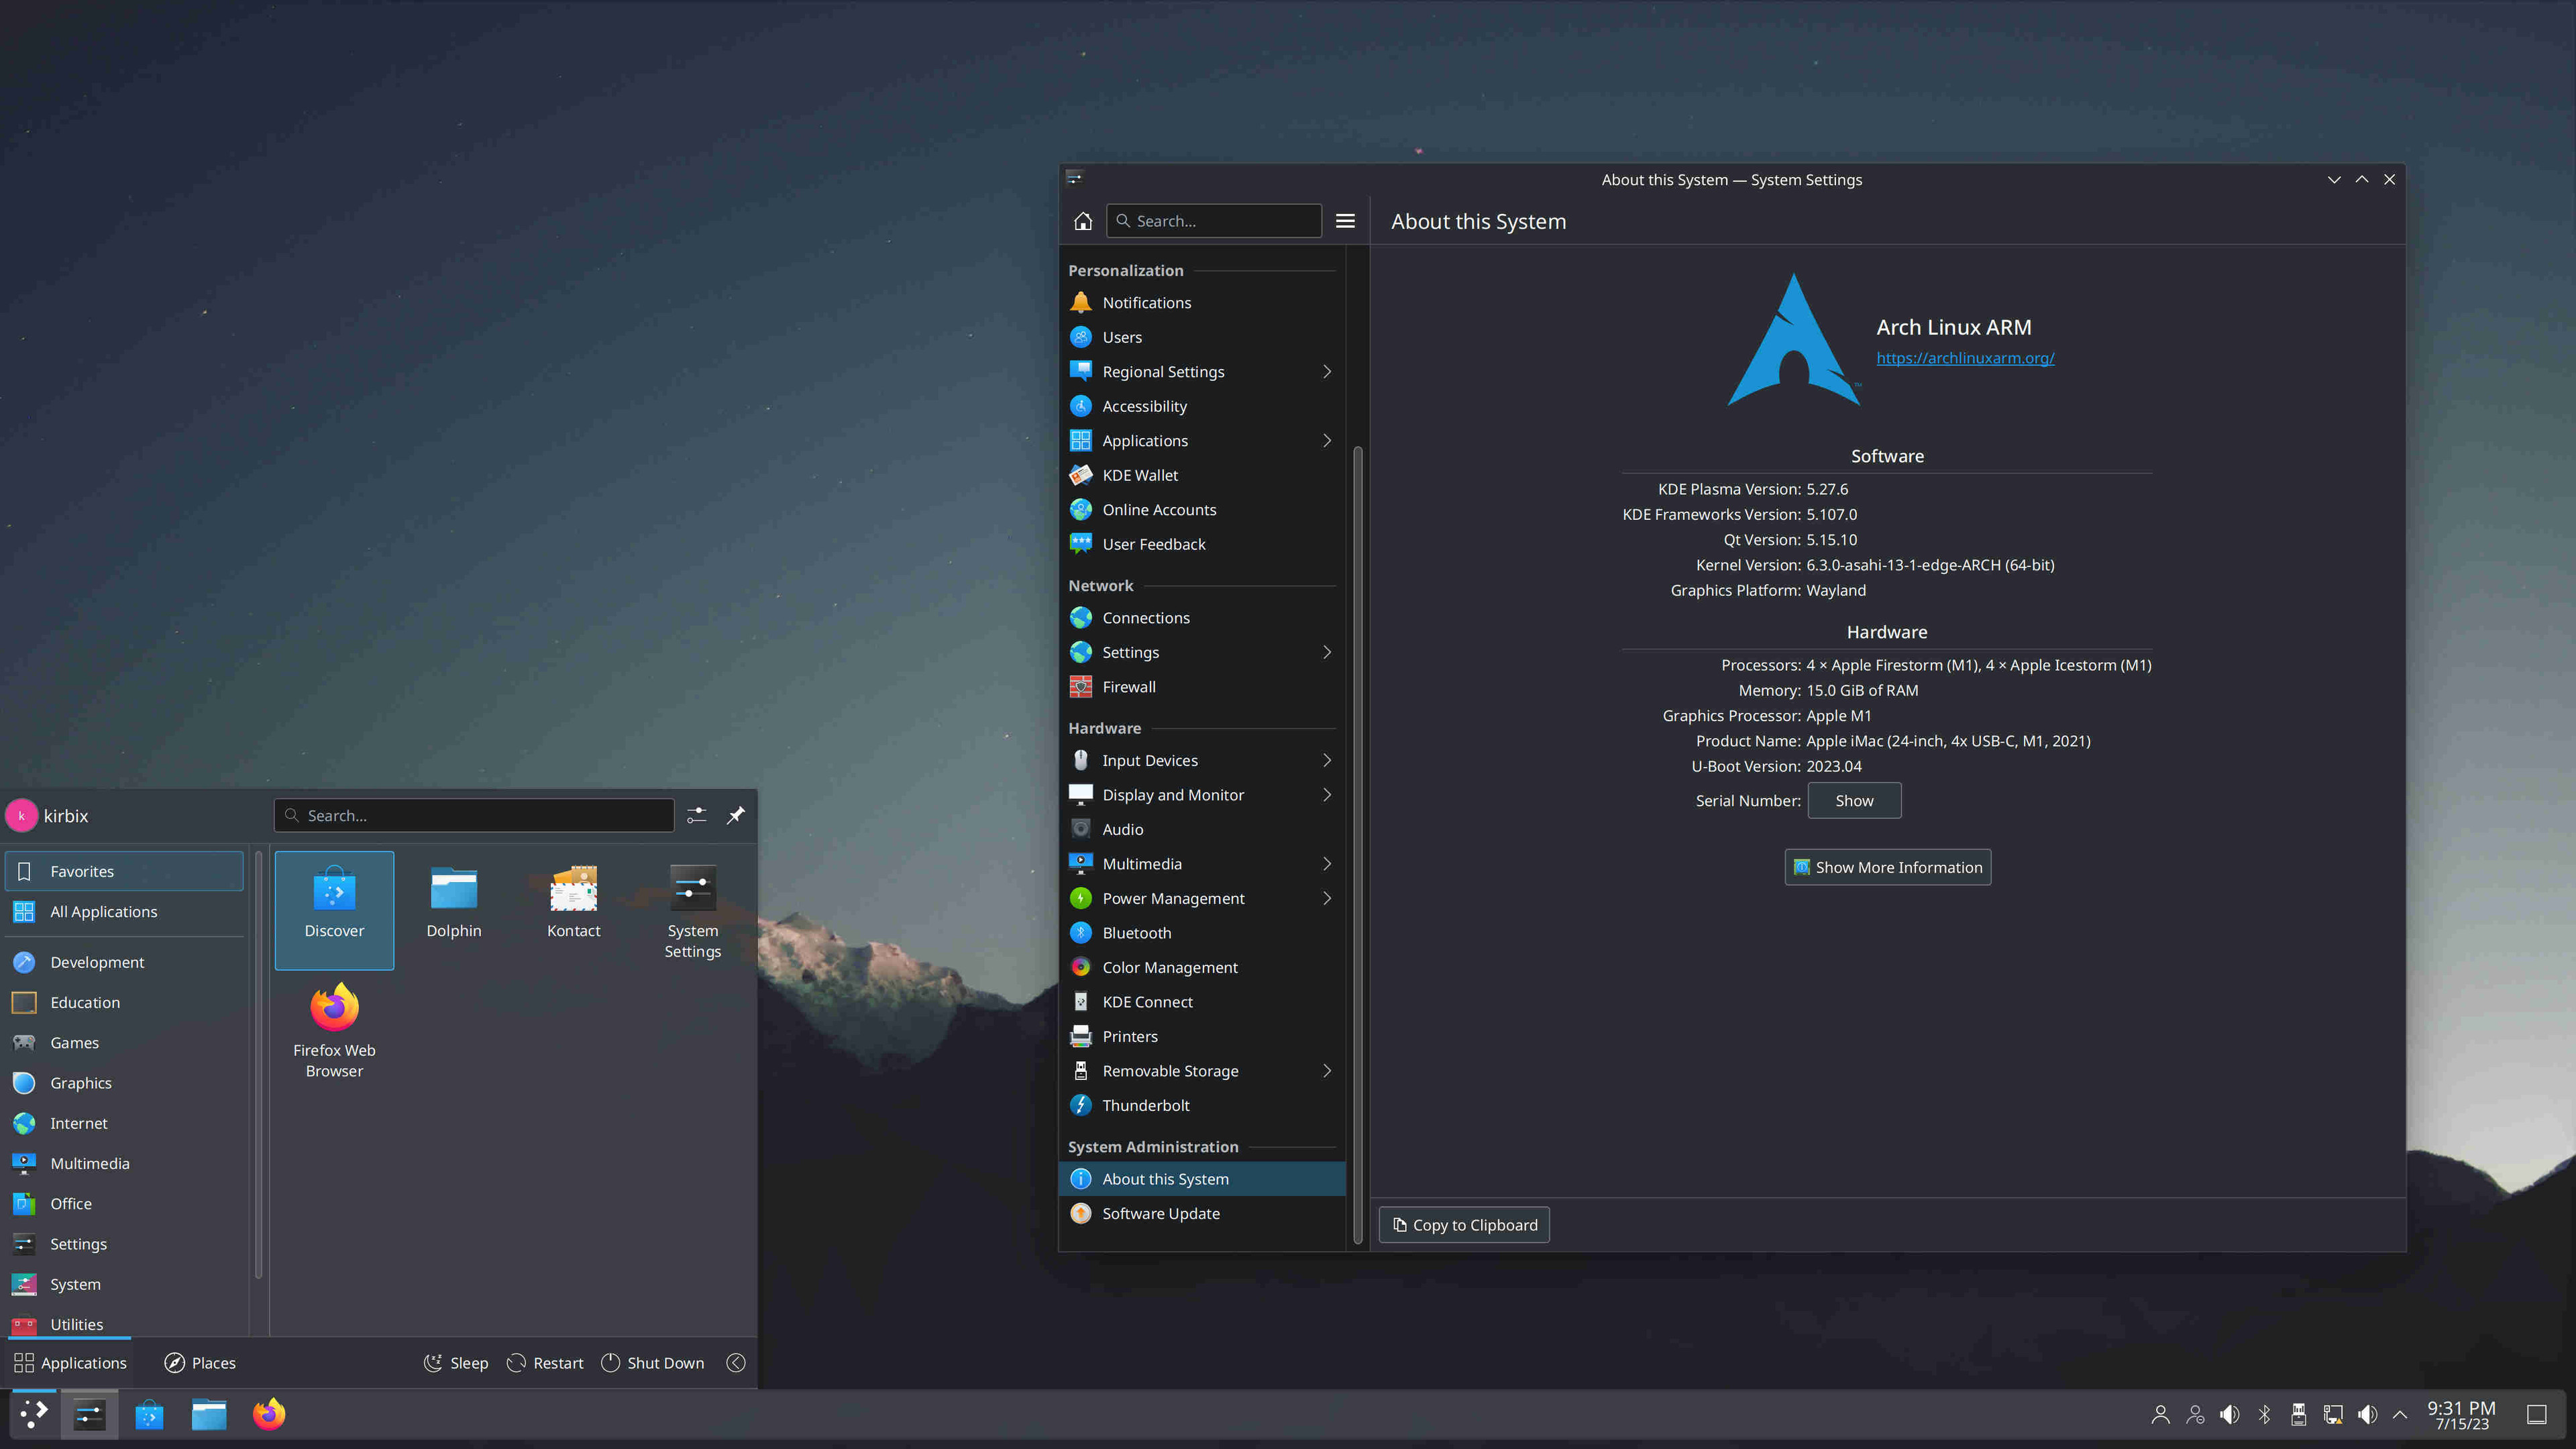Toggle the pin for application launcher

pos(735,815)
